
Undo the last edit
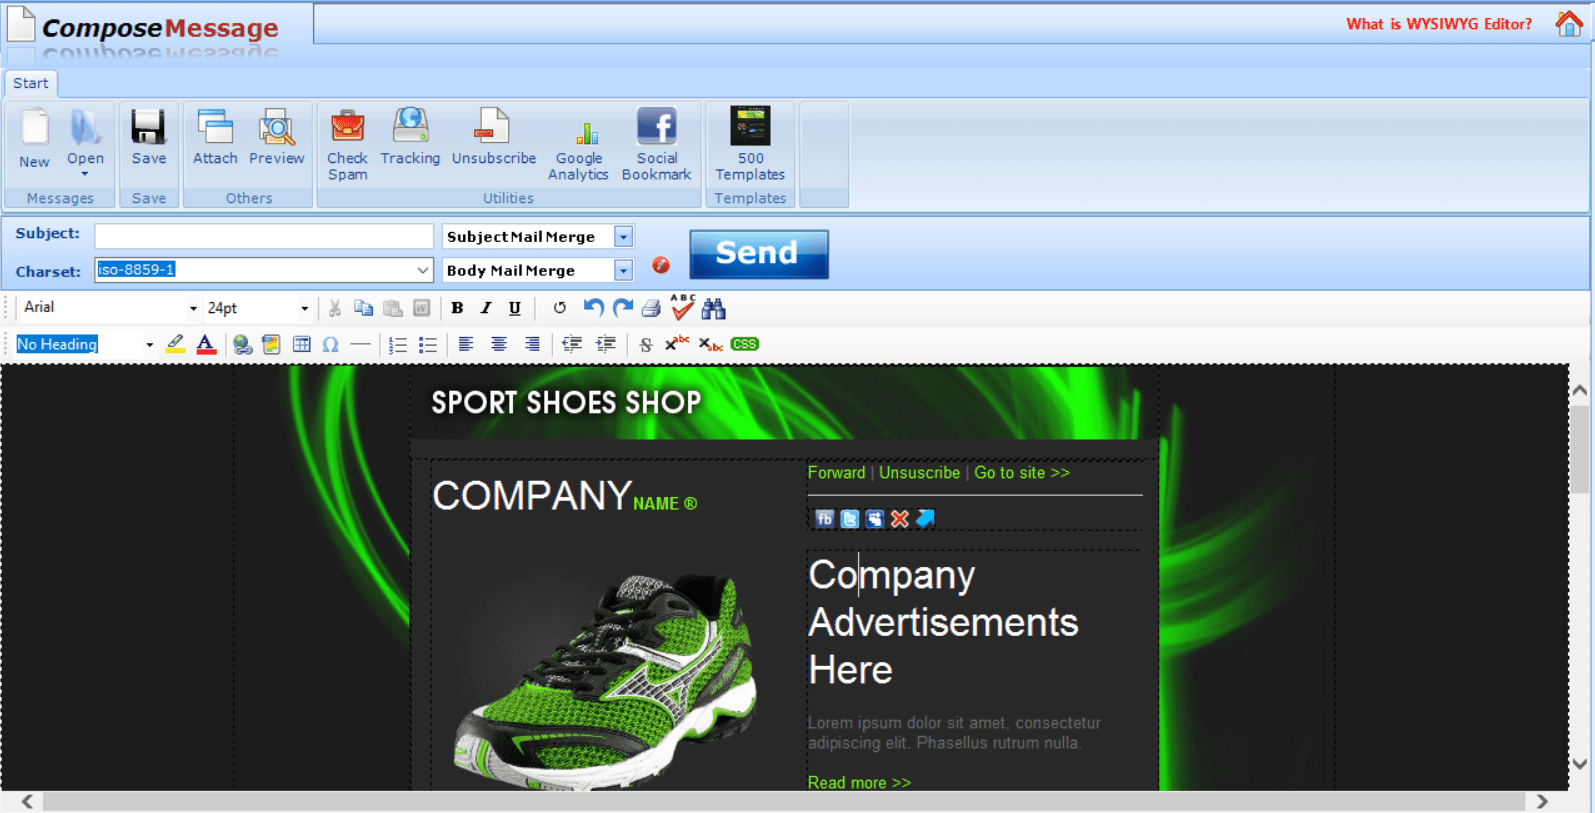tap(593, 308)
